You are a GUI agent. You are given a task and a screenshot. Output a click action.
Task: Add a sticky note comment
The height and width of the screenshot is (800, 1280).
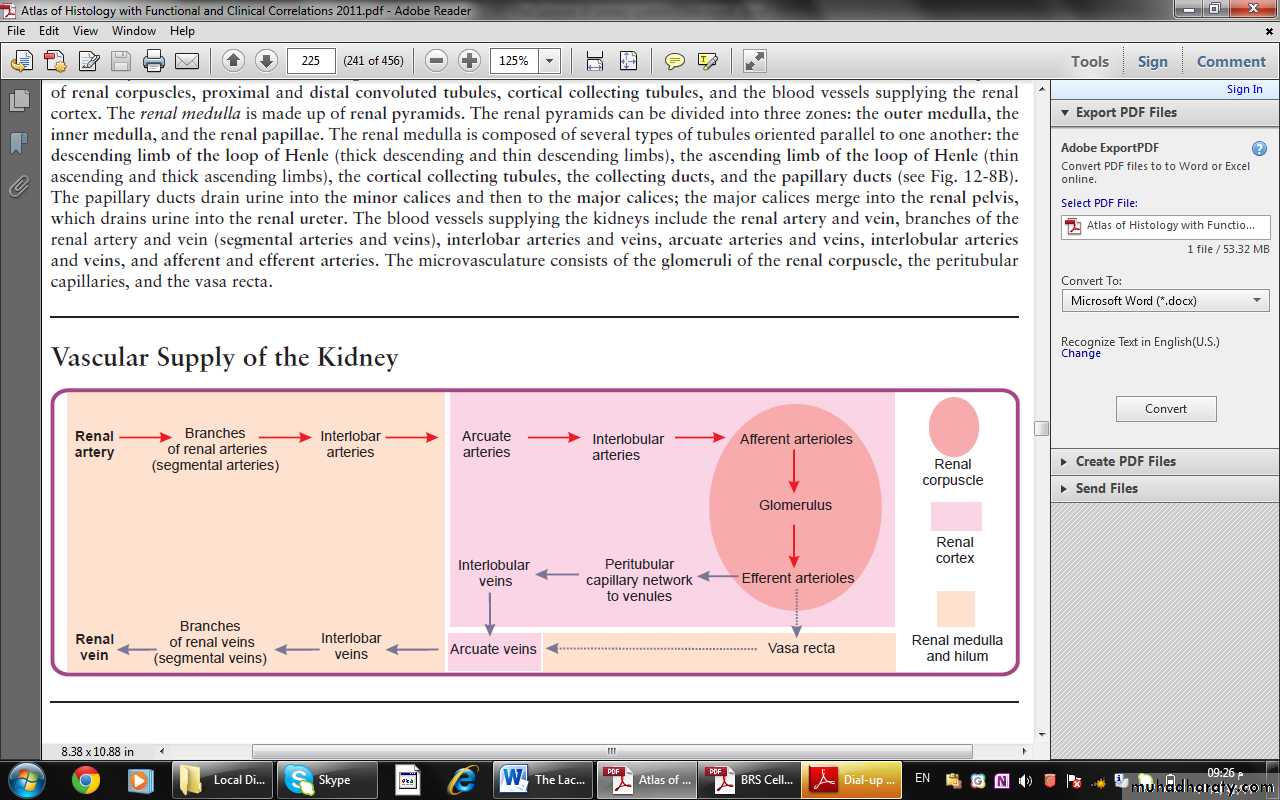click(x=675, y=61)
